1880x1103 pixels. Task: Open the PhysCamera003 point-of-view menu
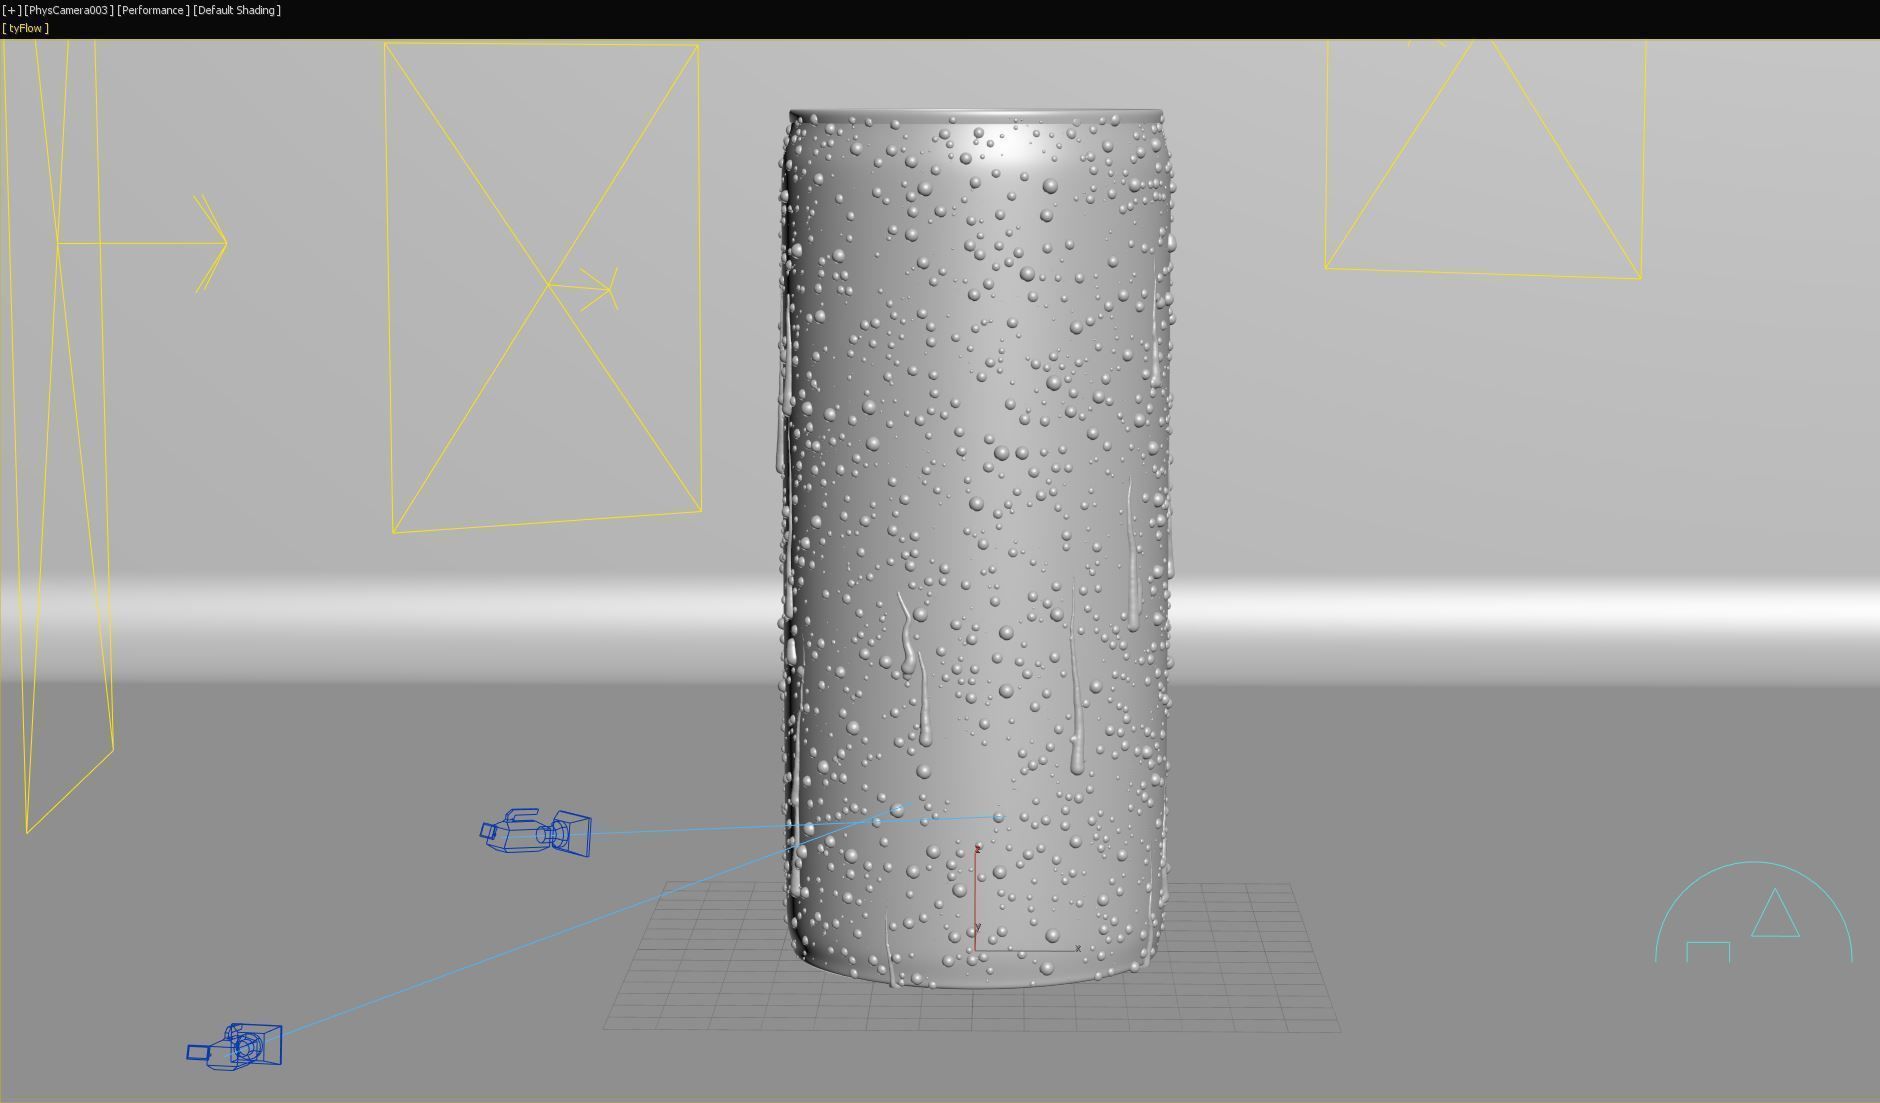coord(69,10)
